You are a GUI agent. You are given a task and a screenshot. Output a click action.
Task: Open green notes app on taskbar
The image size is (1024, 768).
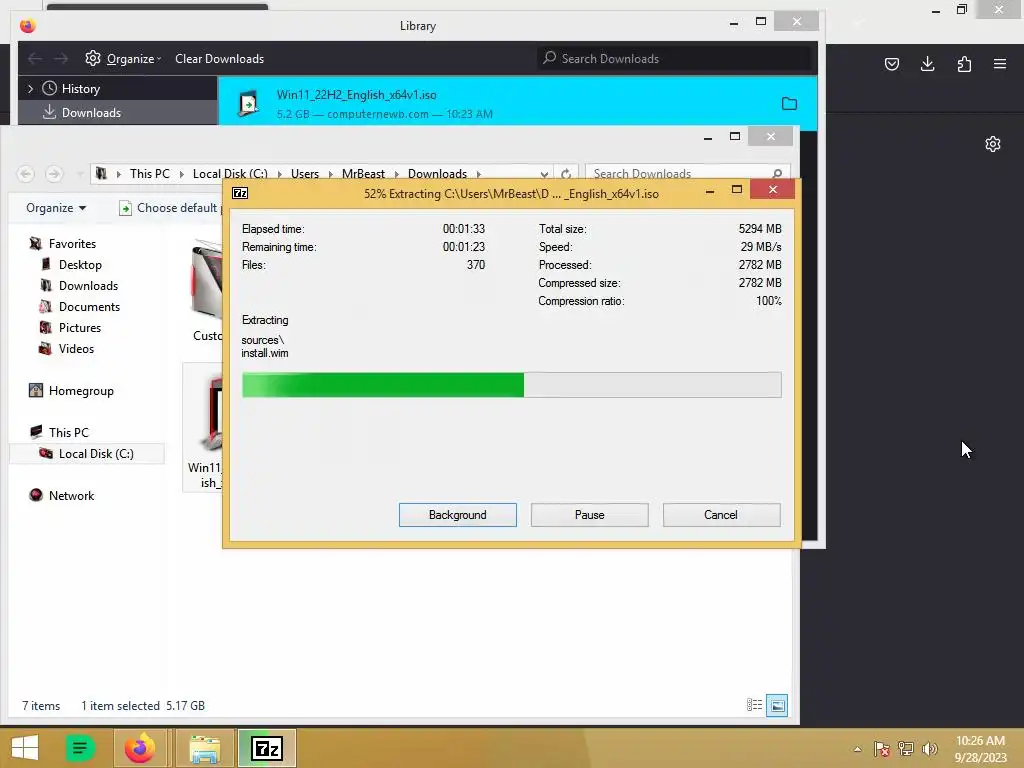[x=80, y=748]
